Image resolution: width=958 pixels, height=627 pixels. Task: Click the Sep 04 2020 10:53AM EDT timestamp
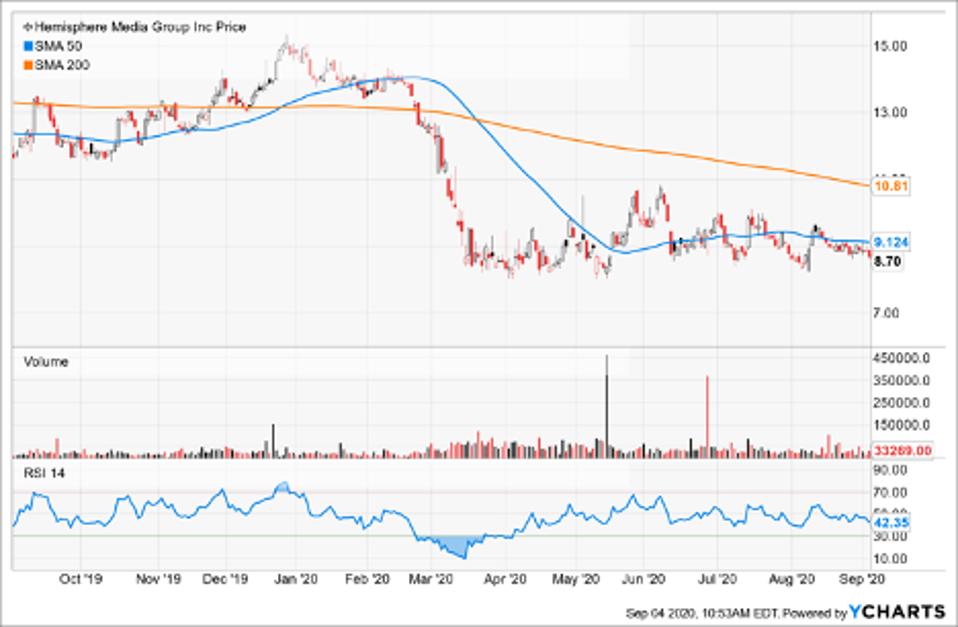click(702, 613)
